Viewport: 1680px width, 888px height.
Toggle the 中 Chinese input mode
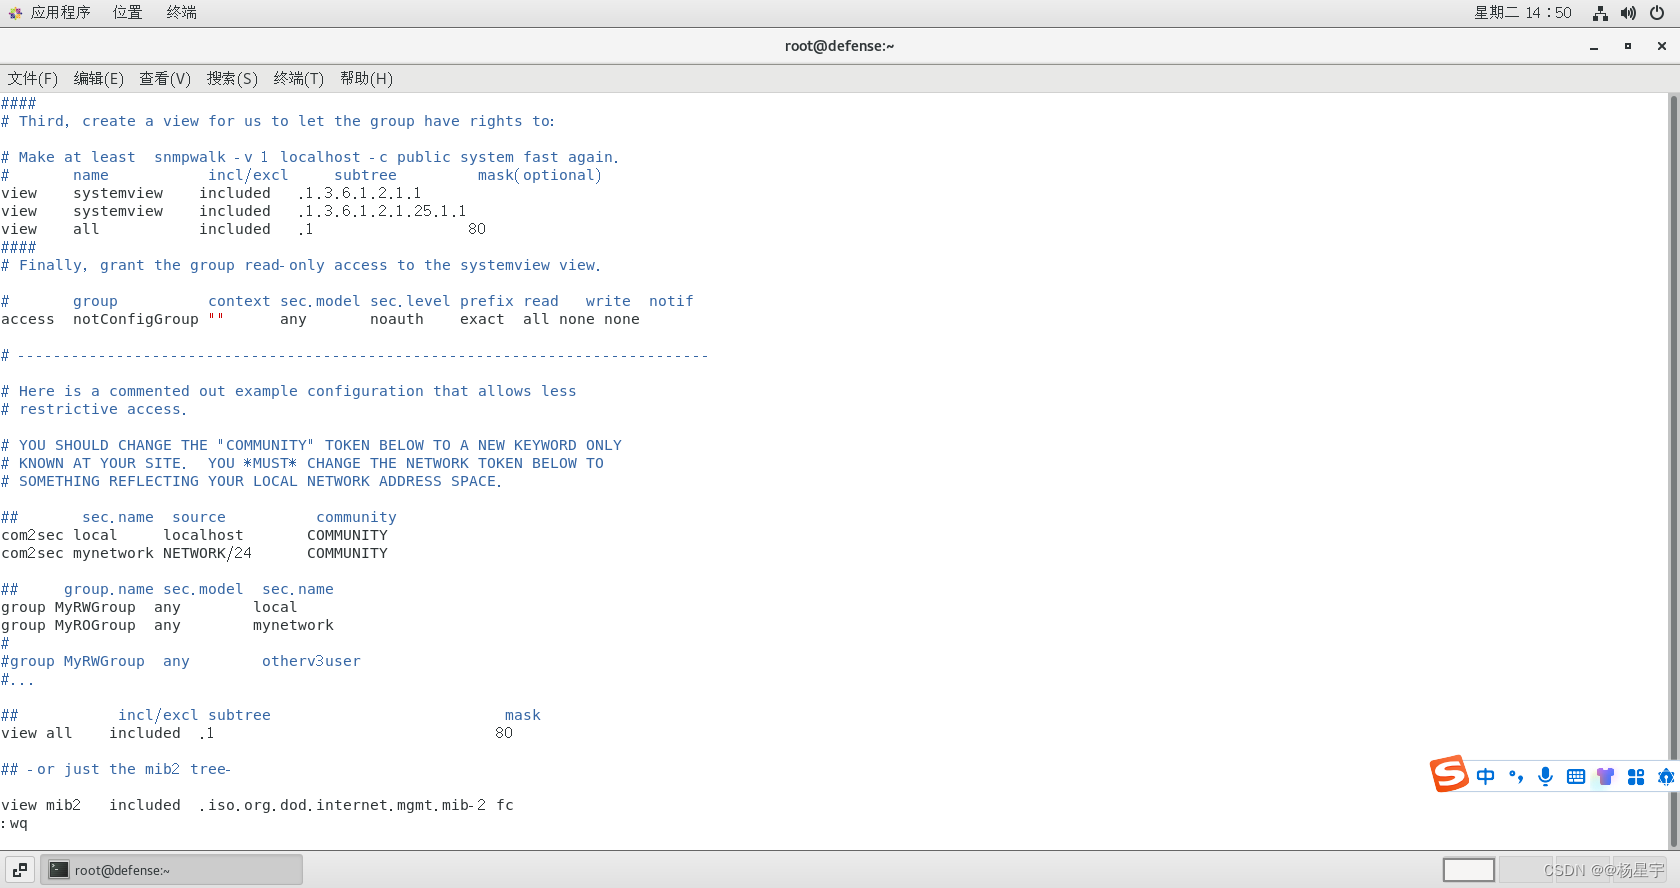[x=1485, y=777]
